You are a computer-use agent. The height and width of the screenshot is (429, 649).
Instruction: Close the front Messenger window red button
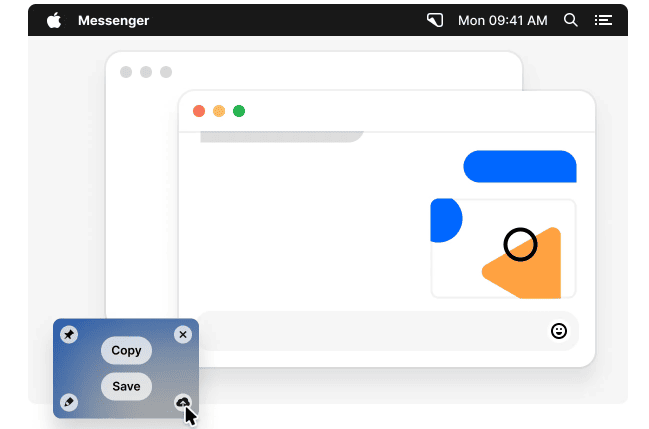pyautogui.click(x=199, y=111)
